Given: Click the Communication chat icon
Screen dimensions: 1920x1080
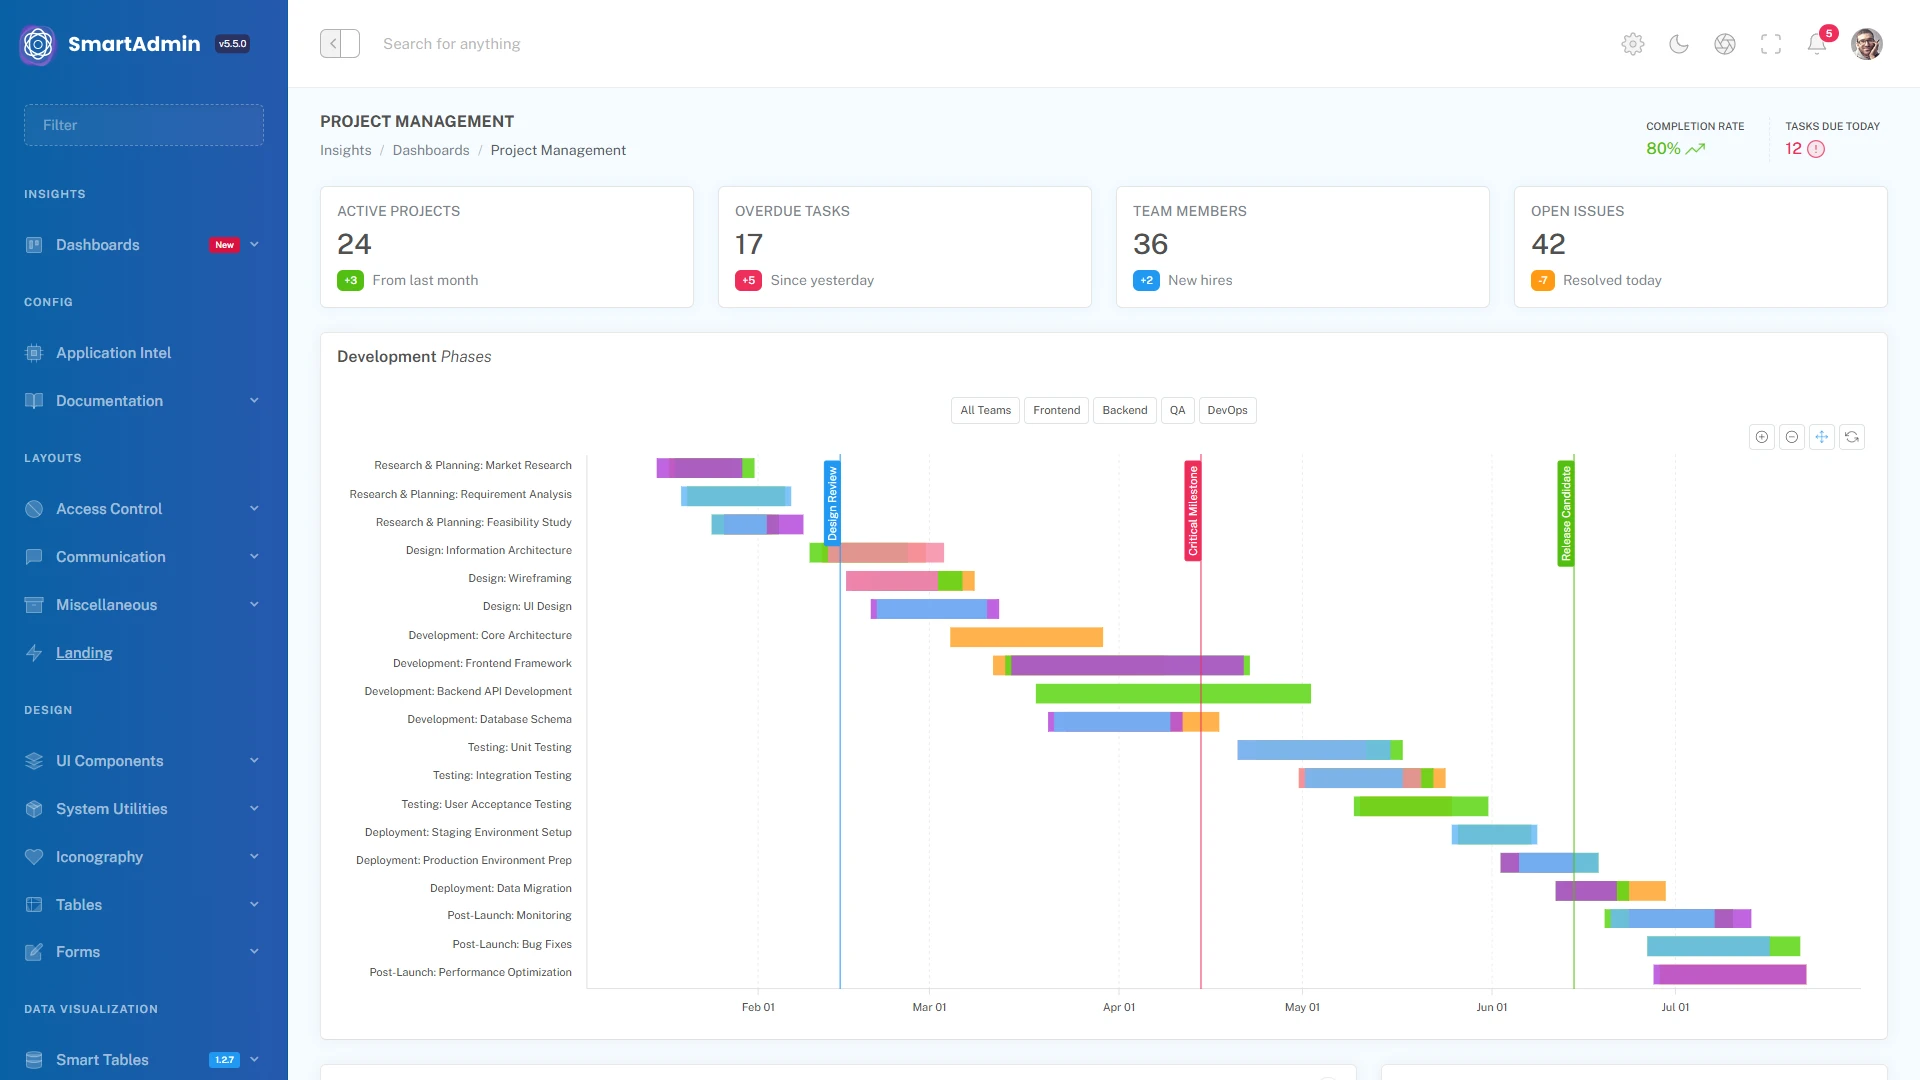Looking at the screenshot, I should click(x=34, y=557).
